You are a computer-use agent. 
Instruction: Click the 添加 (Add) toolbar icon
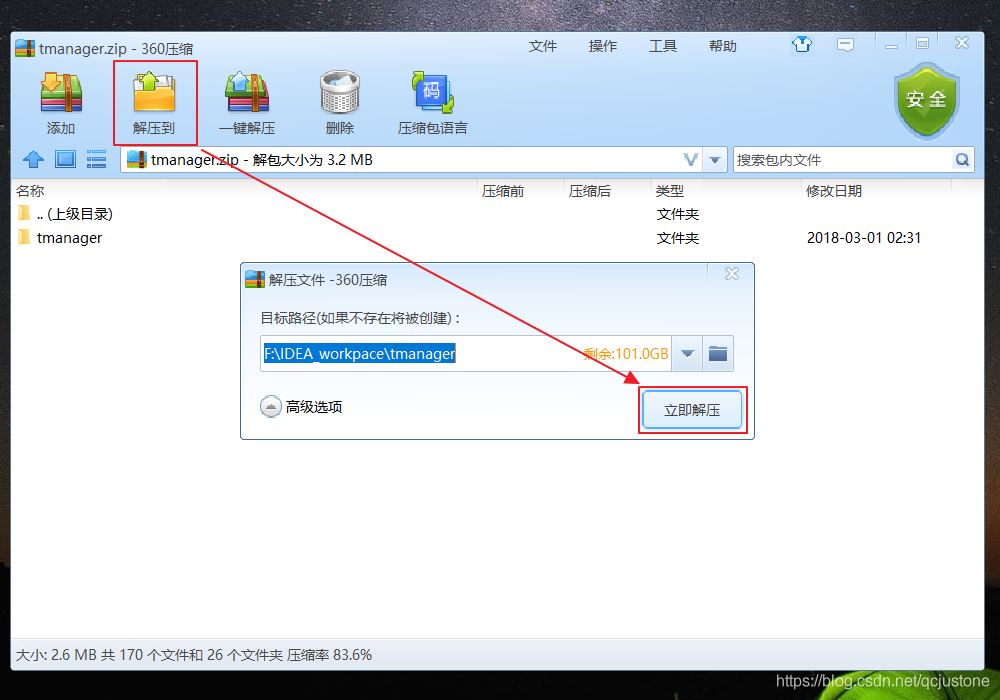tap(60, 100)
